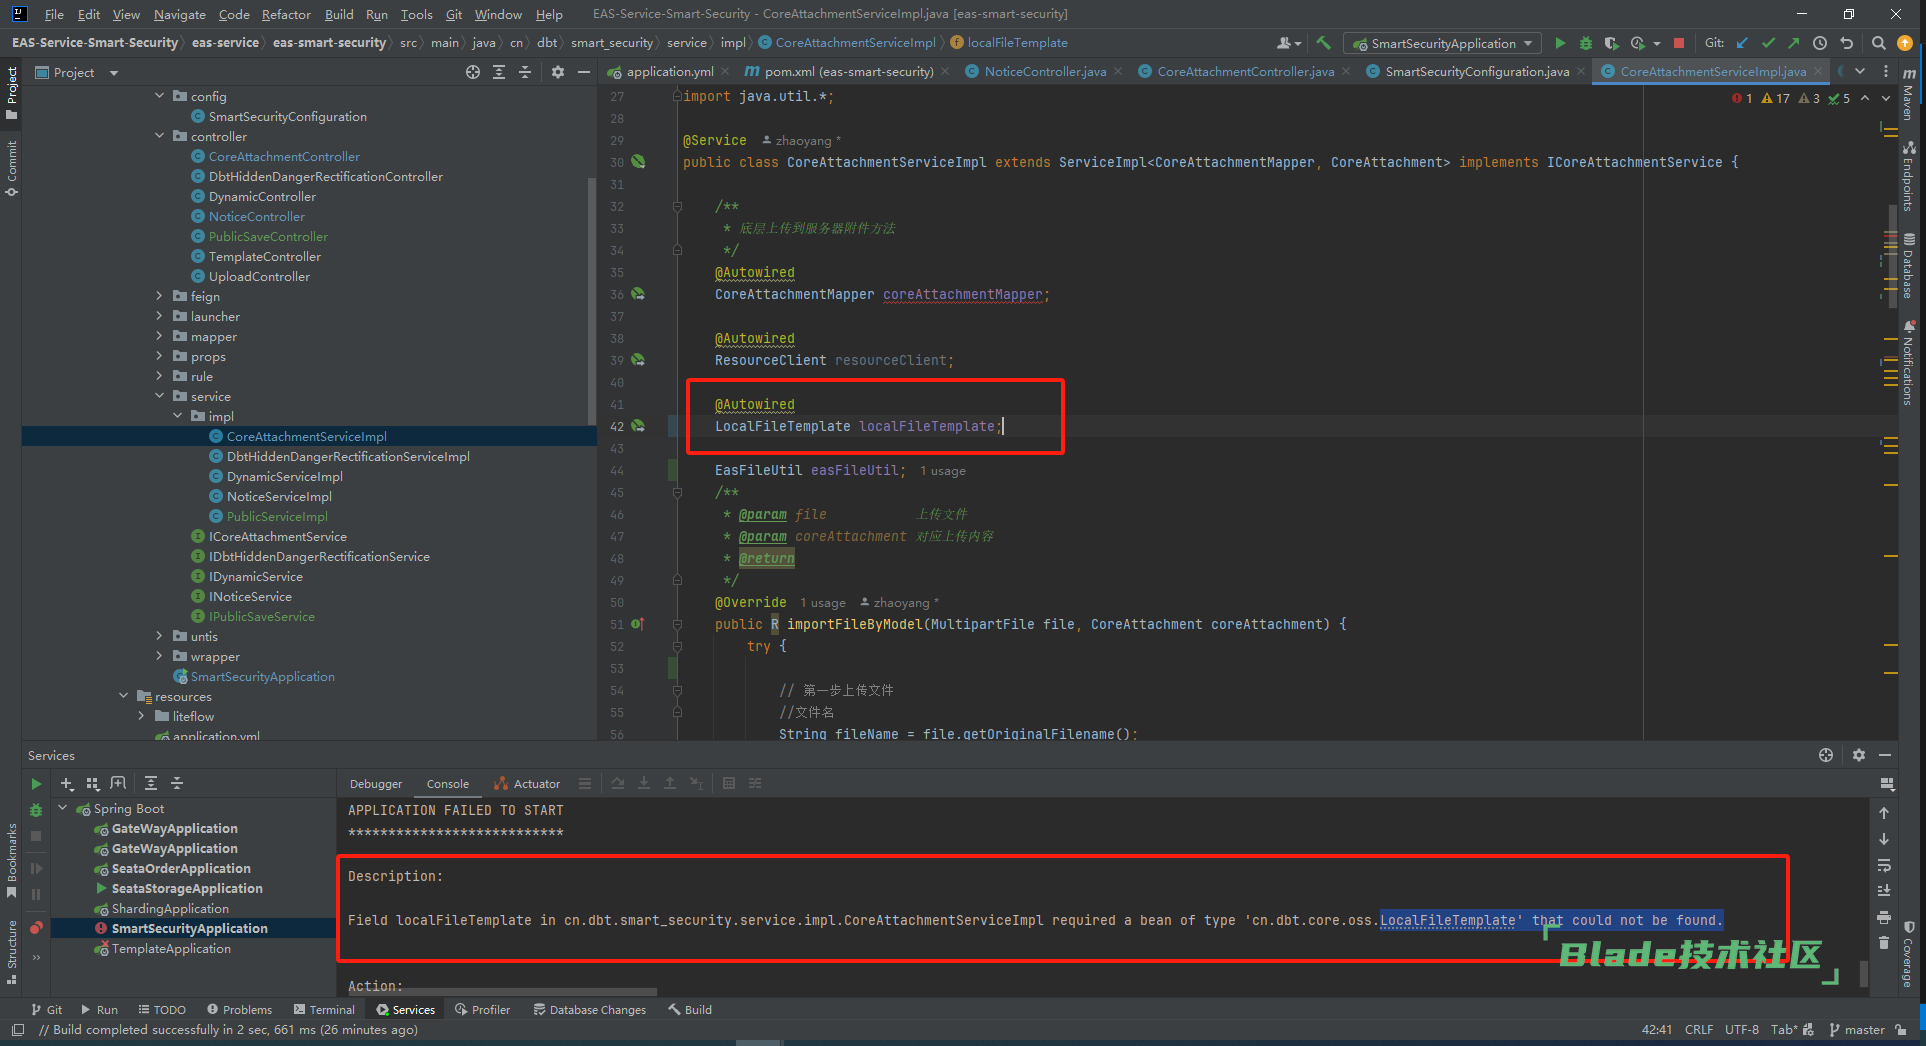Open the Terminal tool window
Image resolution: width=1926 pixels, height=1046 pixels.
tap(324, 1010)
